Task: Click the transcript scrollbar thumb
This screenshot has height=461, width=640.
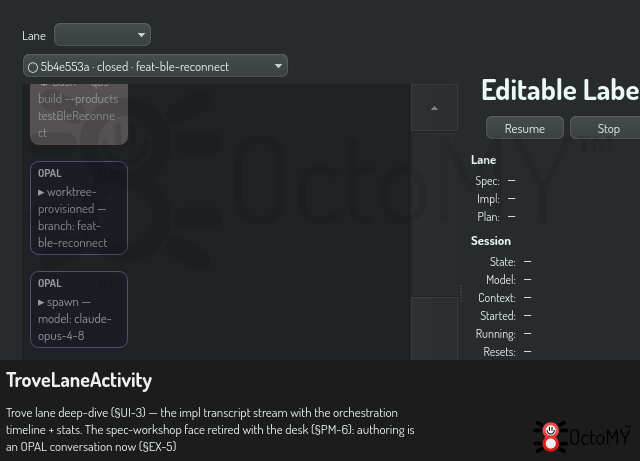Action: click(434, 328)
